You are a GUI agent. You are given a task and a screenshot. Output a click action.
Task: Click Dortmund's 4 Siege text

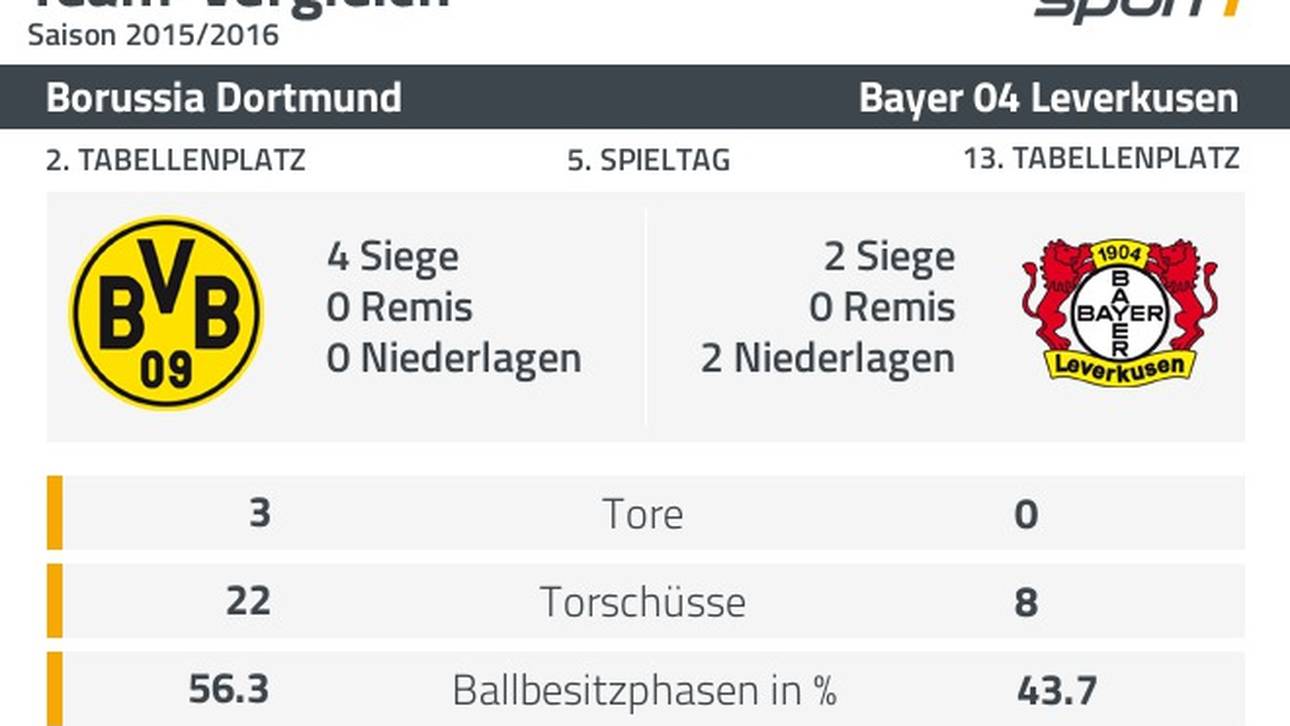392,257
